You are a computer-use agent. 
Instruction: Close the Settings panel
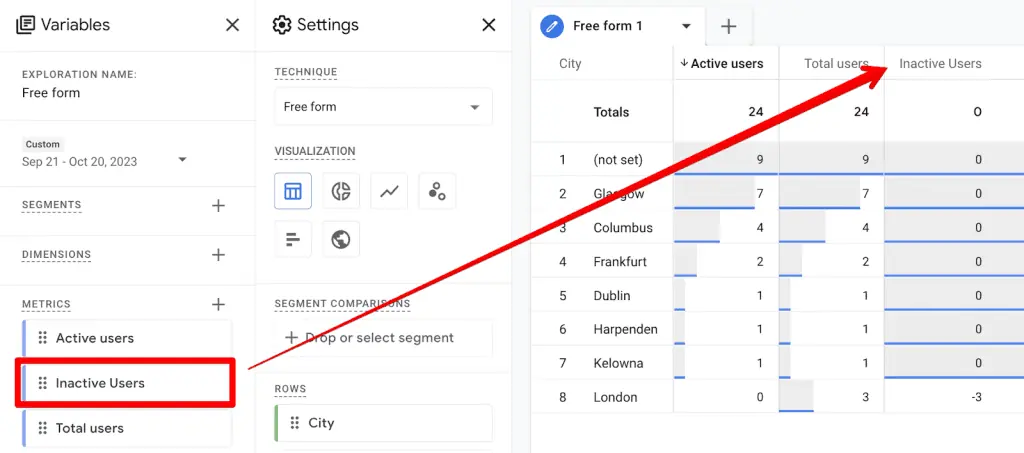(x=488, y=25)
